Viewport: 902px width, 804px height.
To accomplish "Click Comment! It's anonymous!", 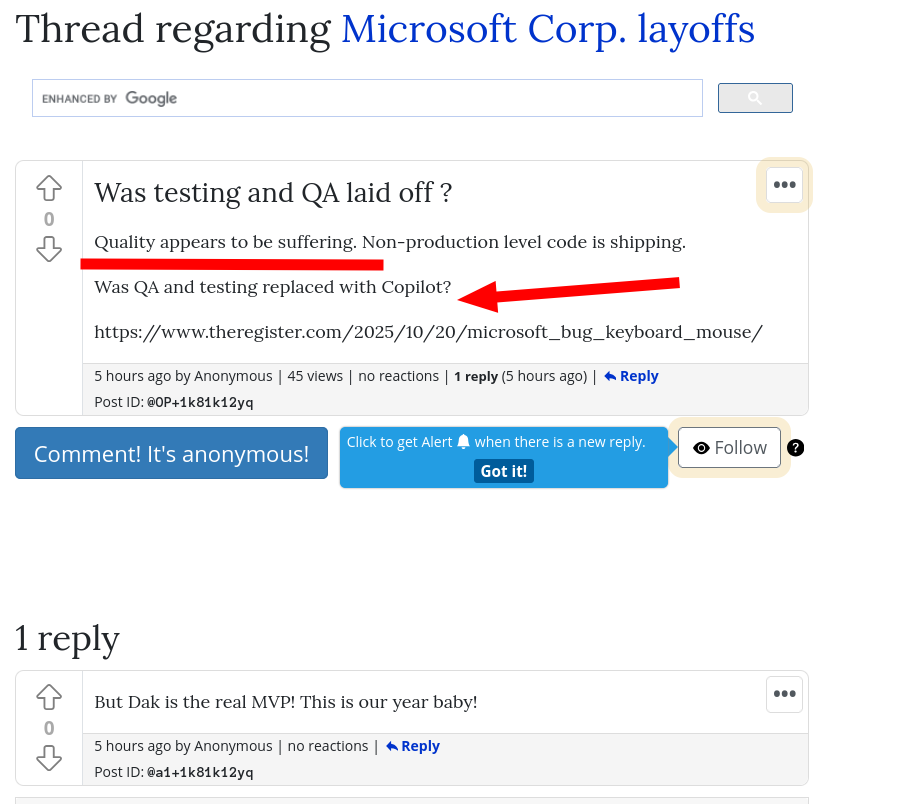I will click(171, 453).
